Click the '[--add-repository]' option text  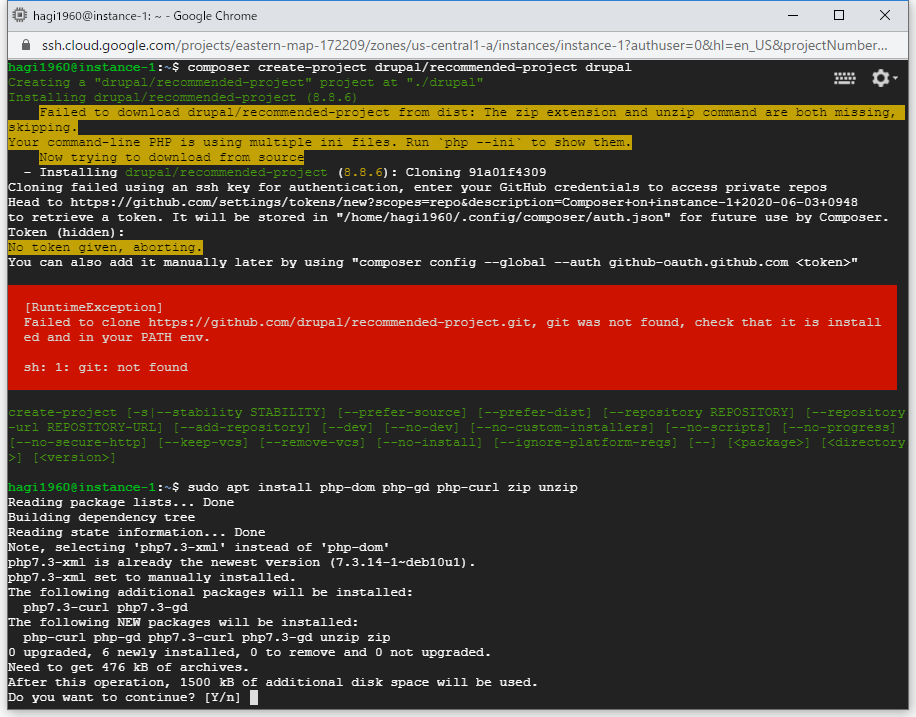point(242,428)
